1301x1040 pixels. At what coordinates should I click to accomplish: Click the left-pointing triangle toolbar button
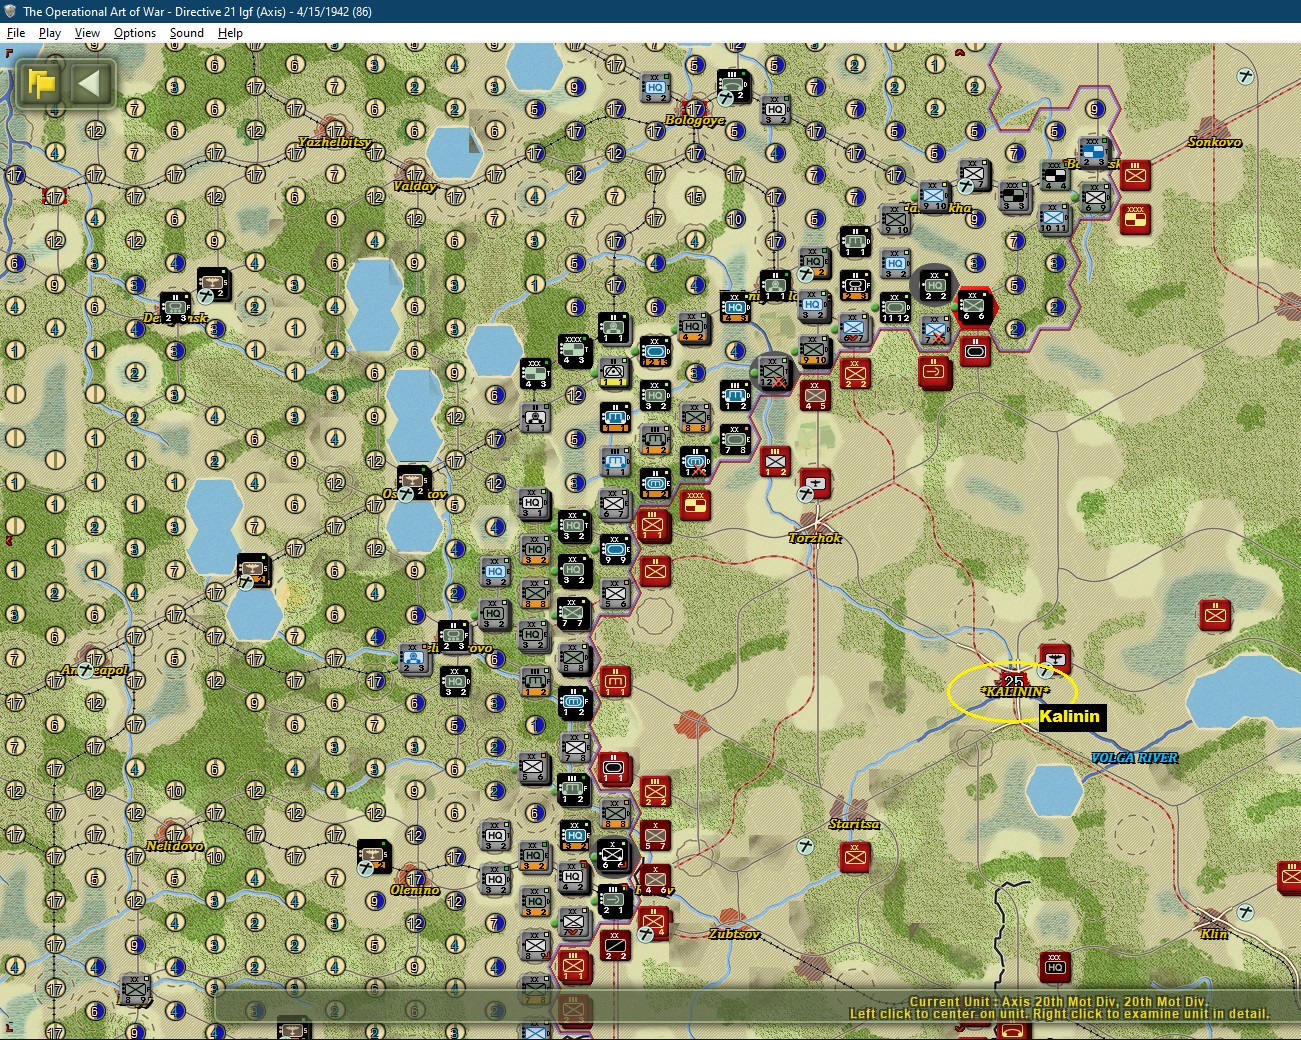tap(90, 83)
